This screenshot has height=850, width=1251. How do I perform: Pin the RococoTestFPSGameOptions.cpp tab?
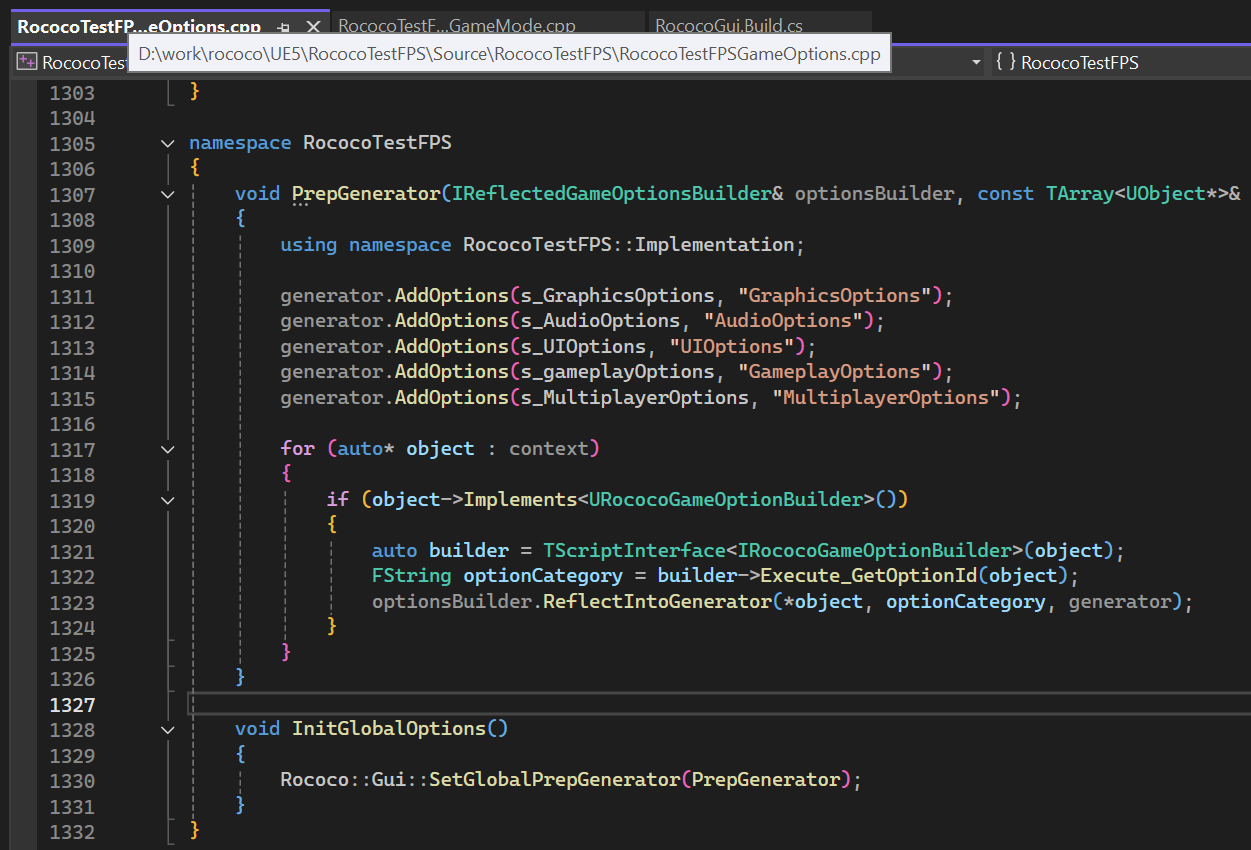click(284, 27)
